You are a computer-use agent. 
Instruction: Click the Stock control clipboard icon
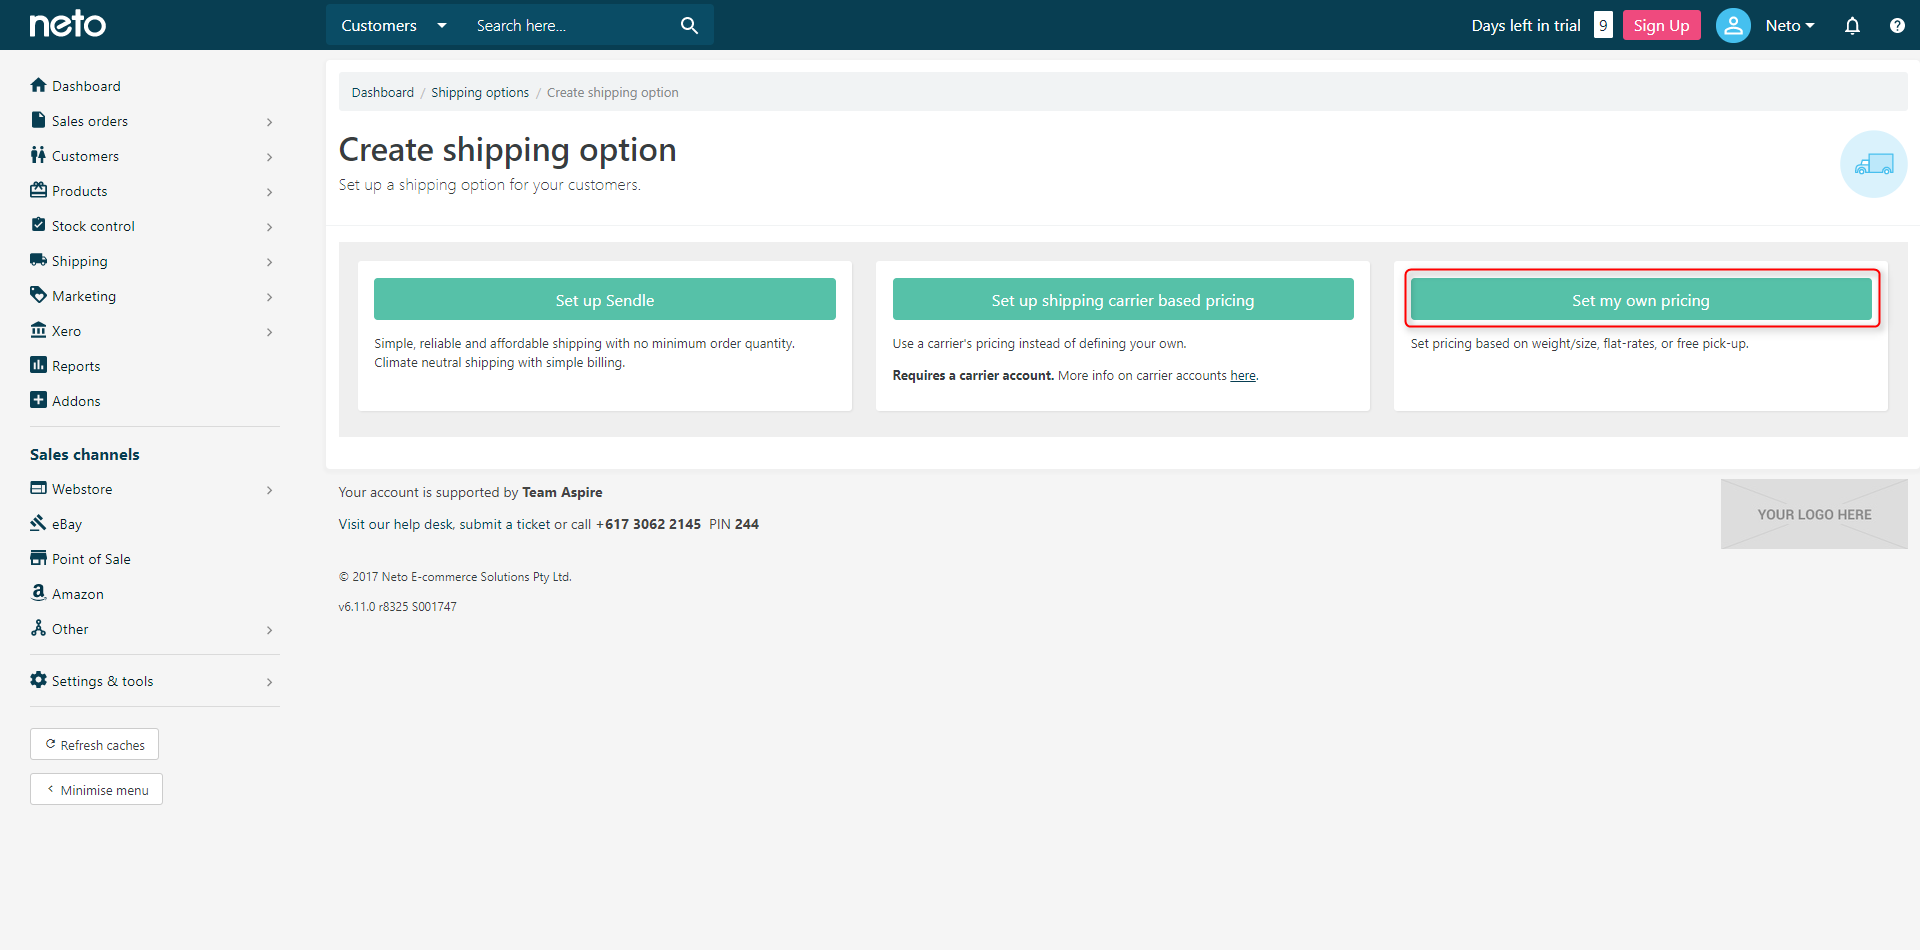(x=38, y=225)
